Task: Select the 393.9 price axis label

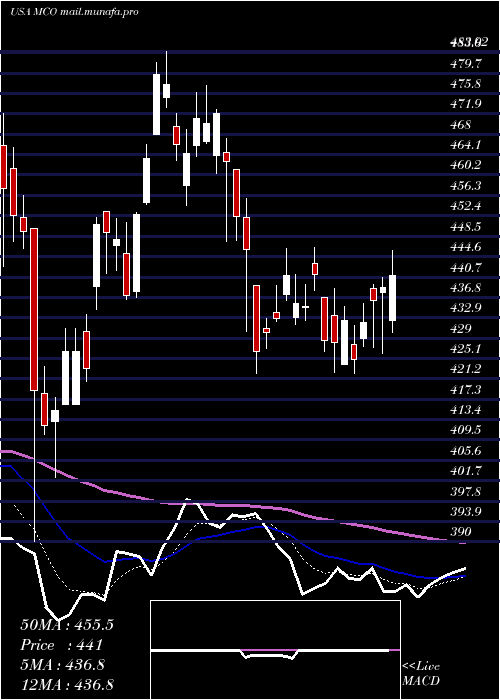Action: 465,512
